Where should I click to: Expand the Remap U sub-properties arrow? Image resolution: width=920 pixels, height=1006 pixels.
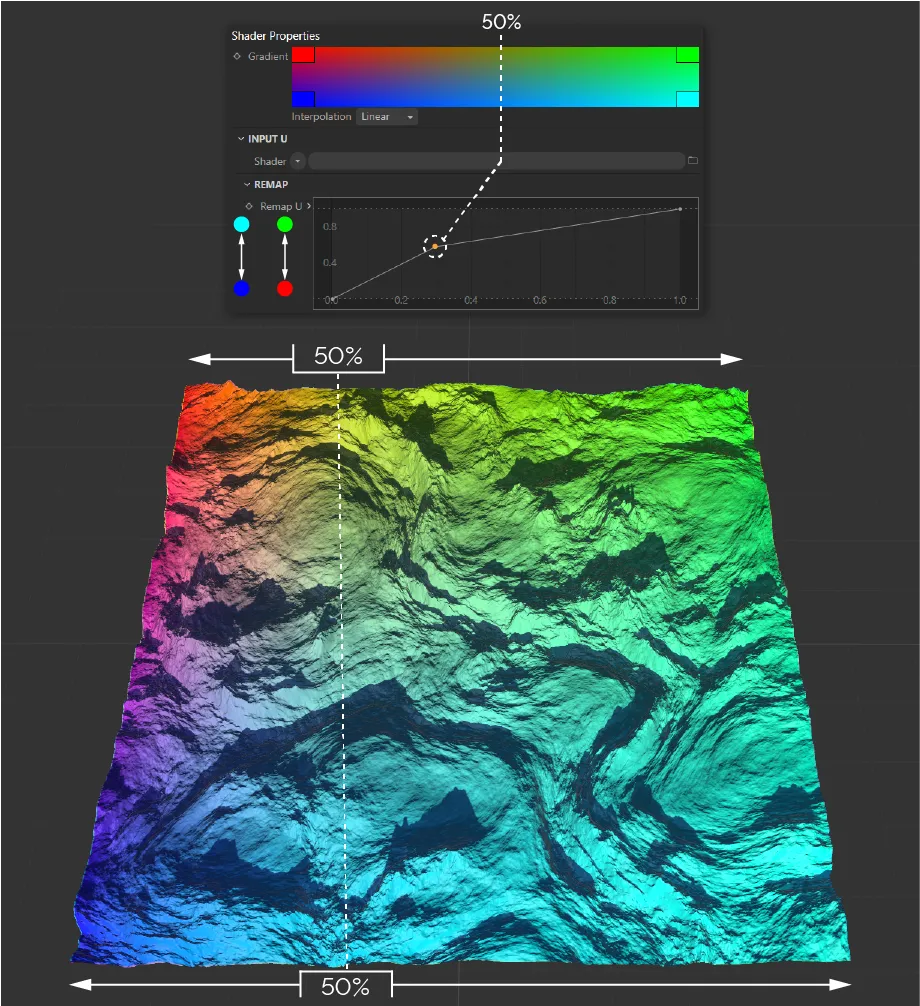click(x=308, y=206)
